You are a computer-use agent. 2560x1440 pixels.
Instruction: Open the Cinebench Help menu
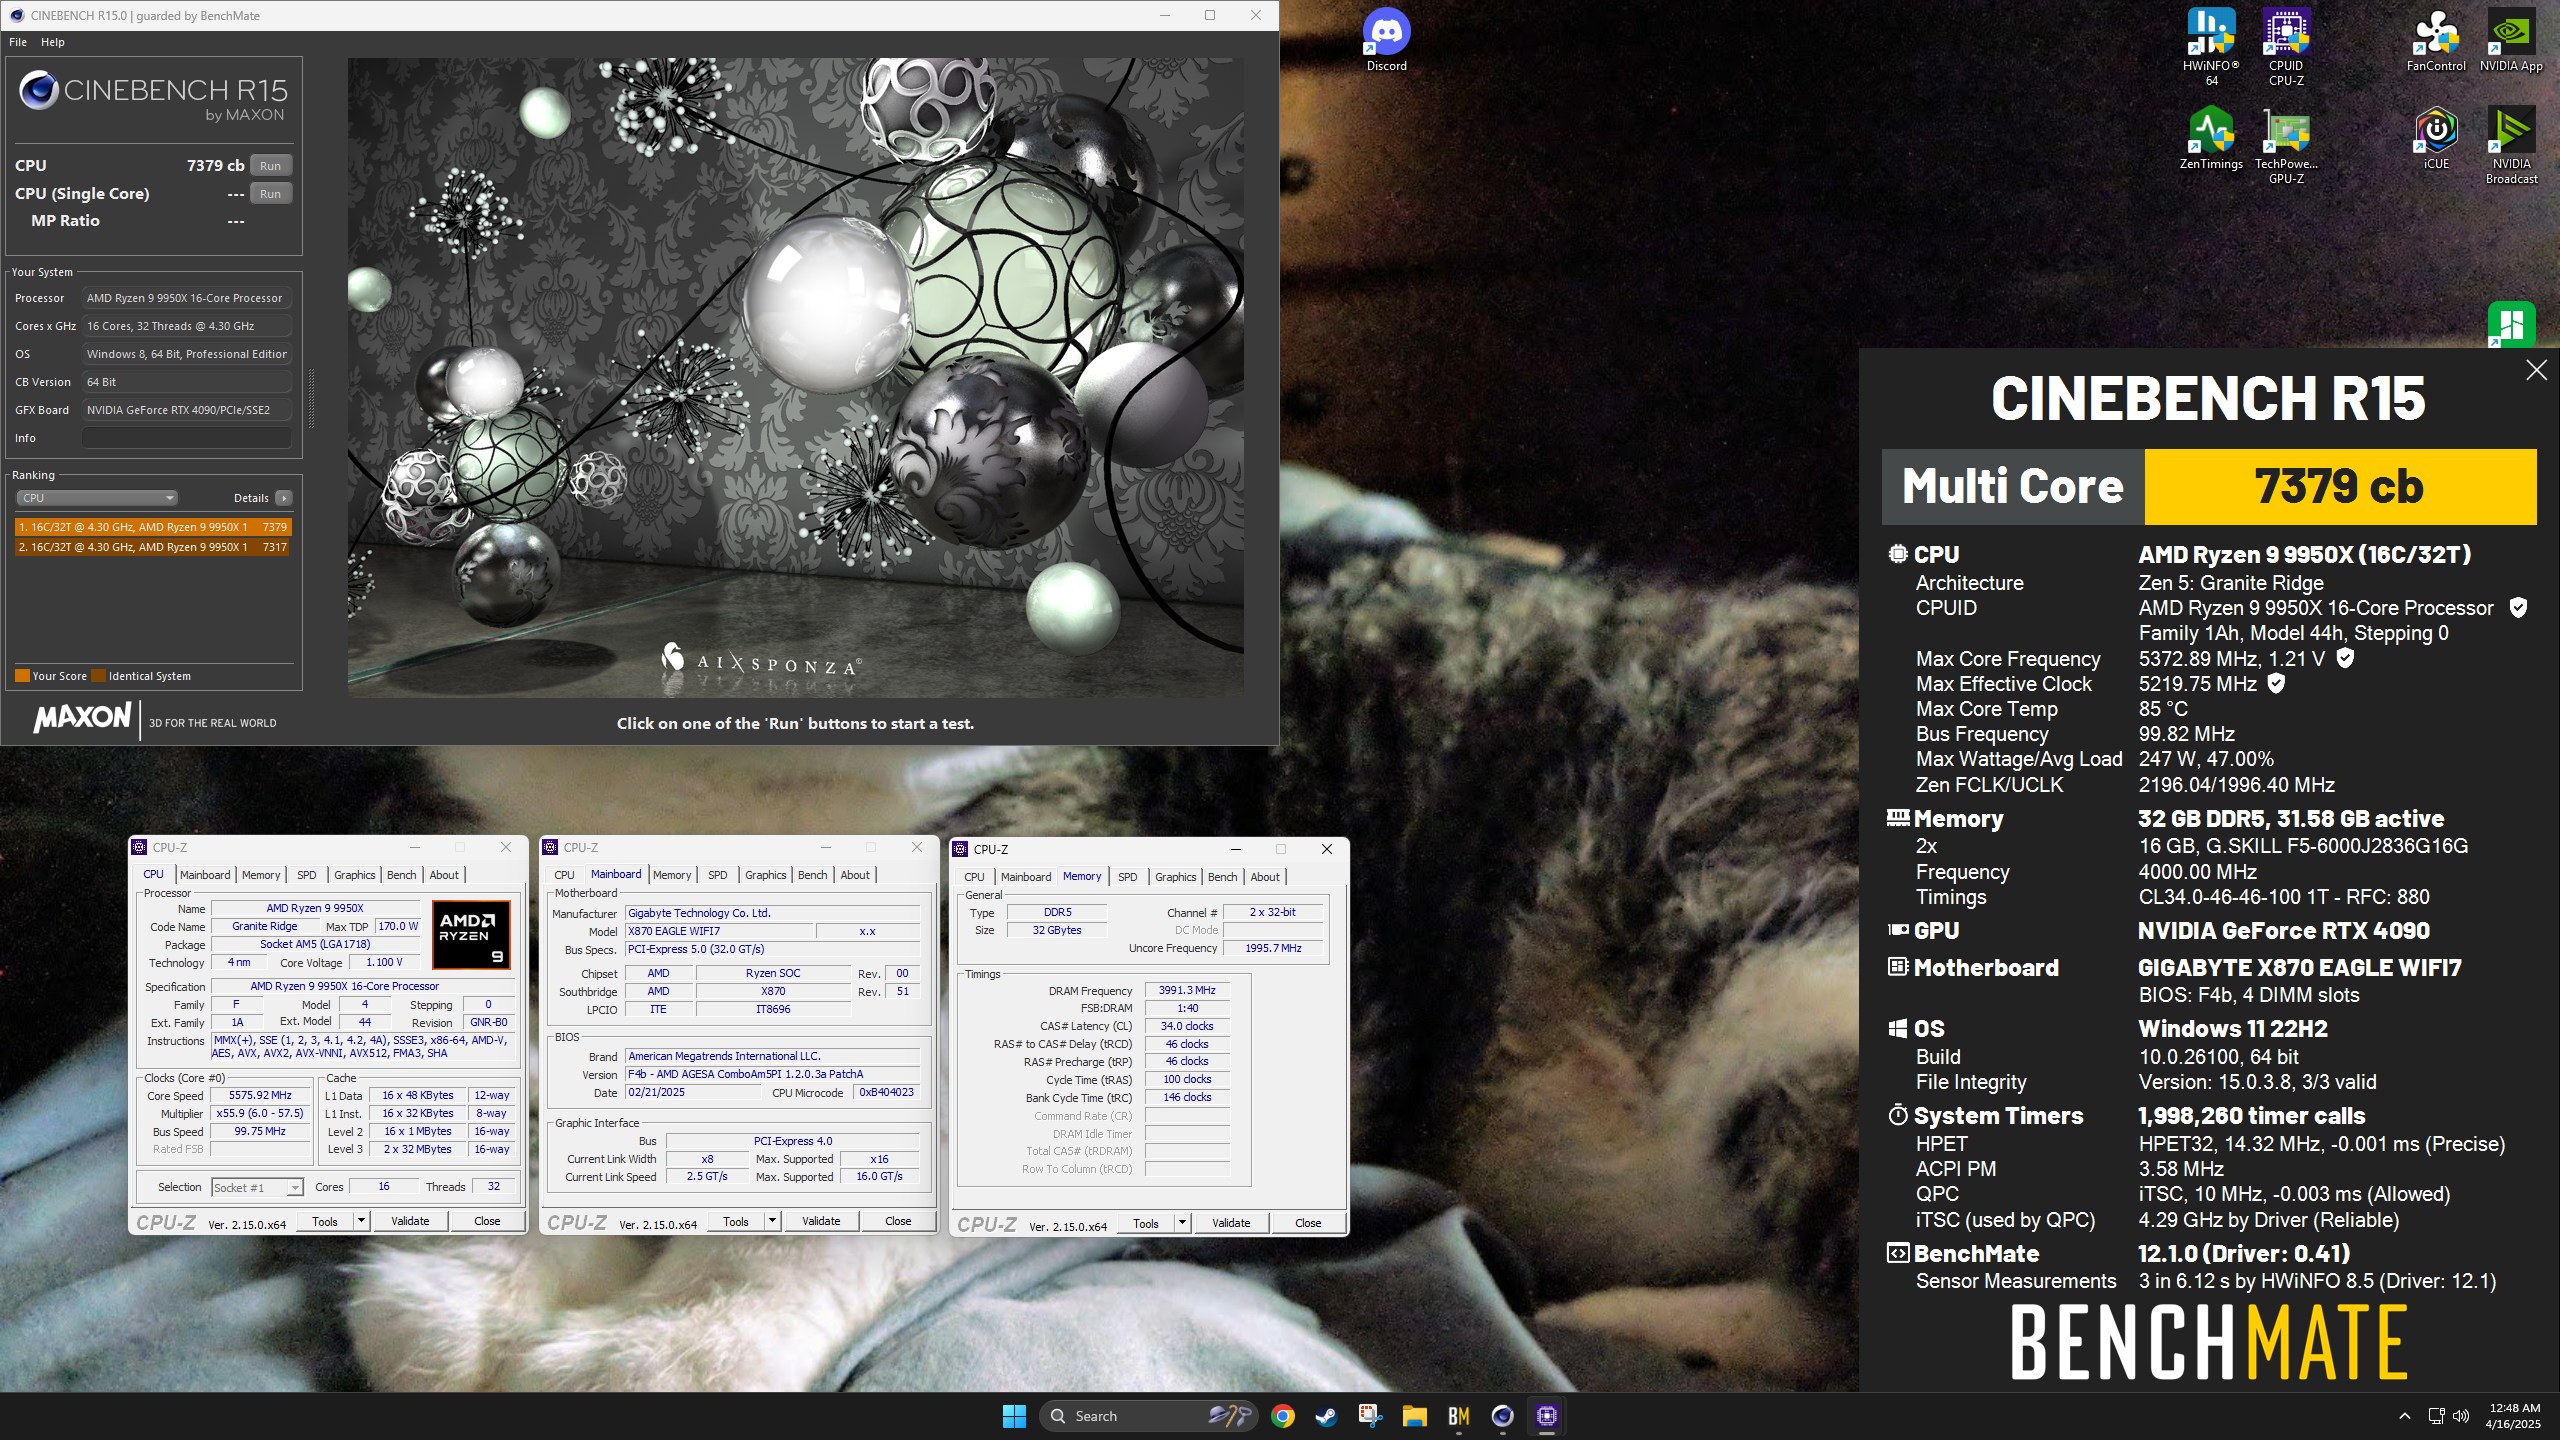pyautogui.click(x=53, y=42)
